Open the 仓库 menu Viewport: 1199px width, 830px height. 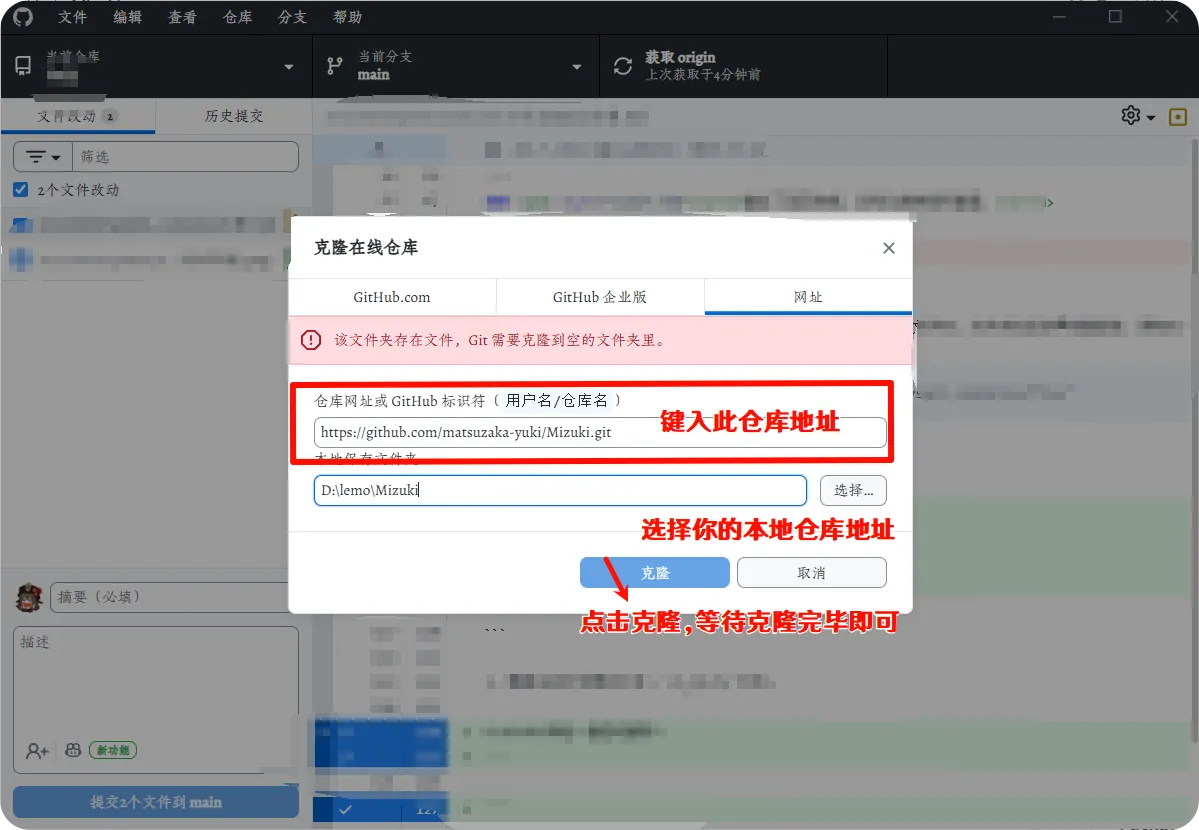pyautogui.click(x=238, y=17)
